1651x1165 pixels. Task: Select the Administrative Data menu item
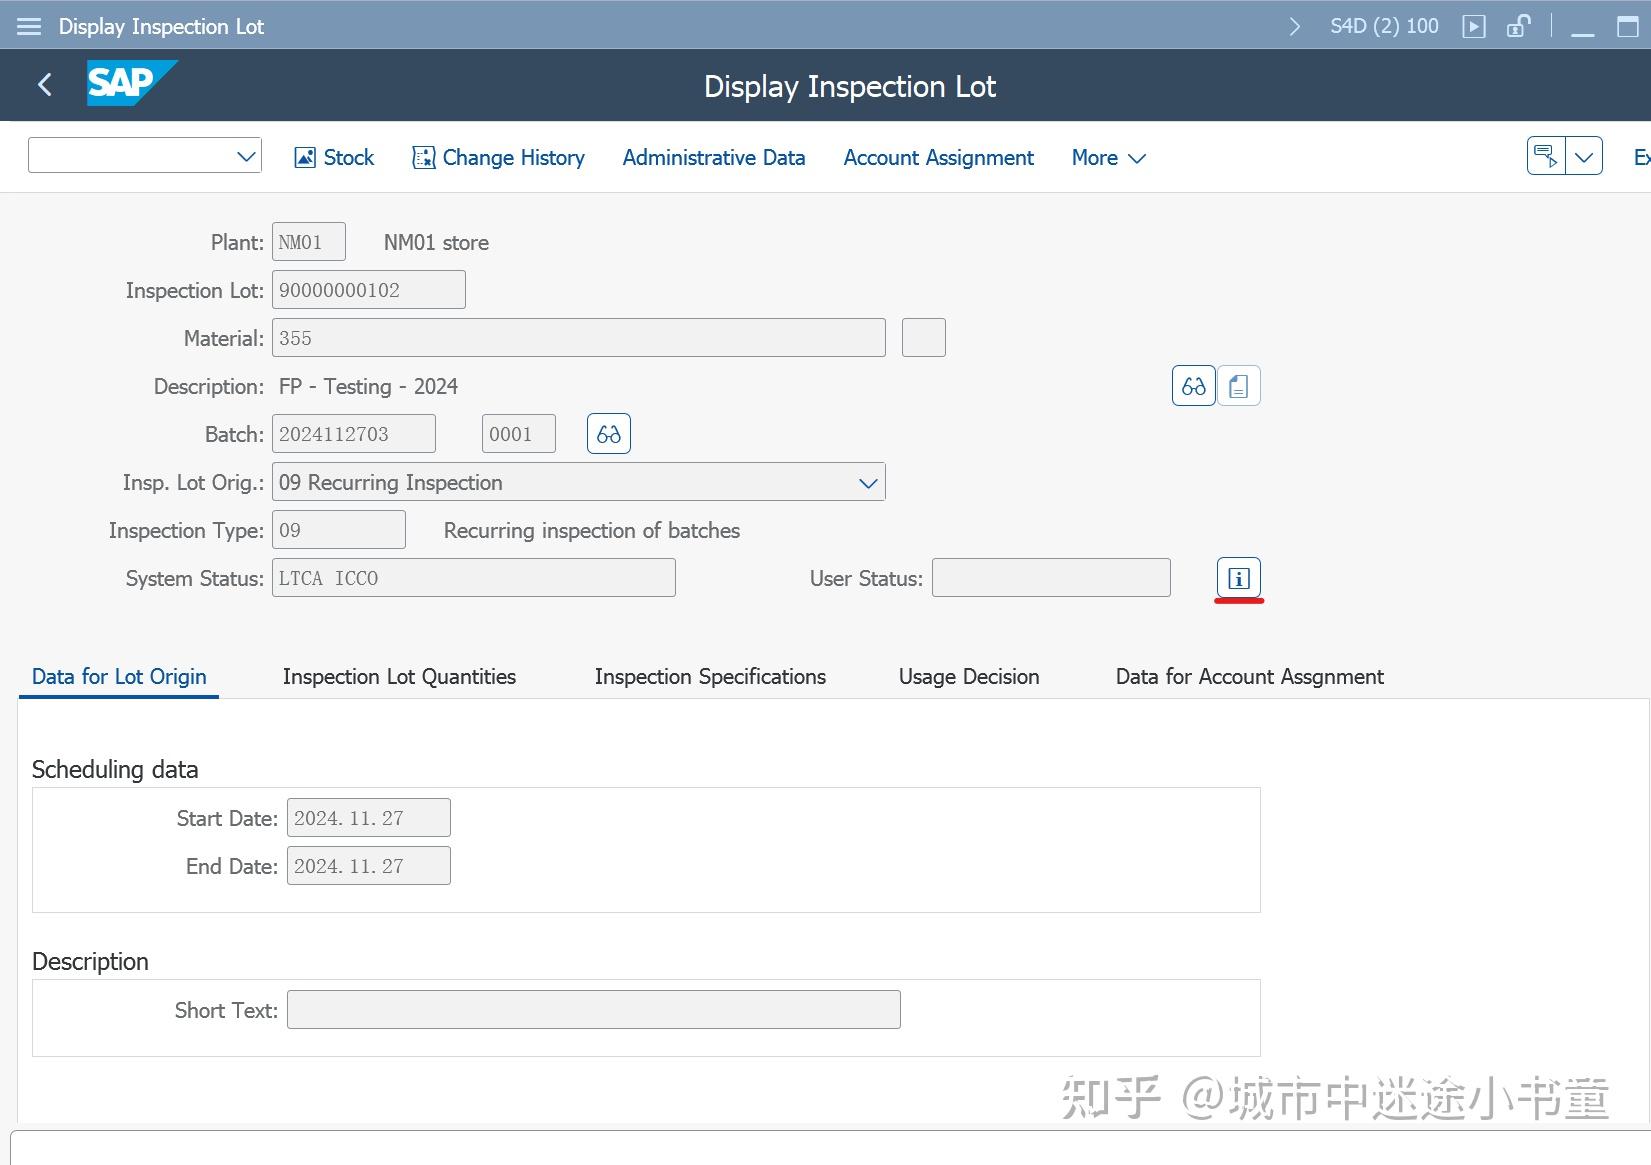714,157
